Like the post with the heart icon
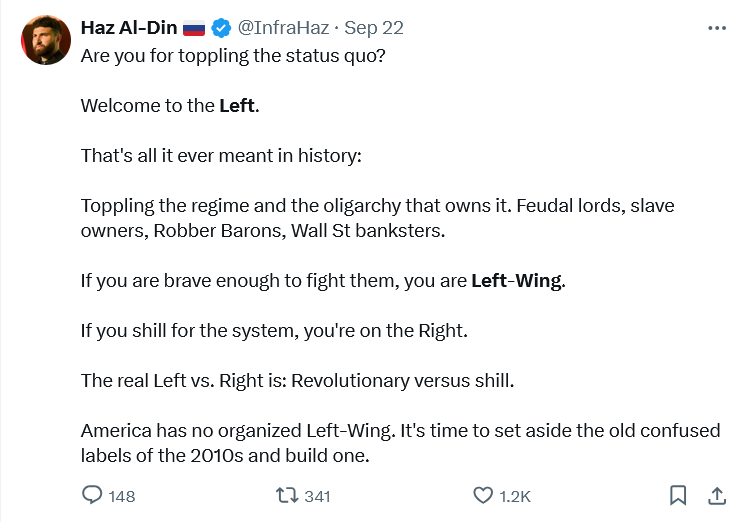The image size is (748, 522). pos(483,495)
